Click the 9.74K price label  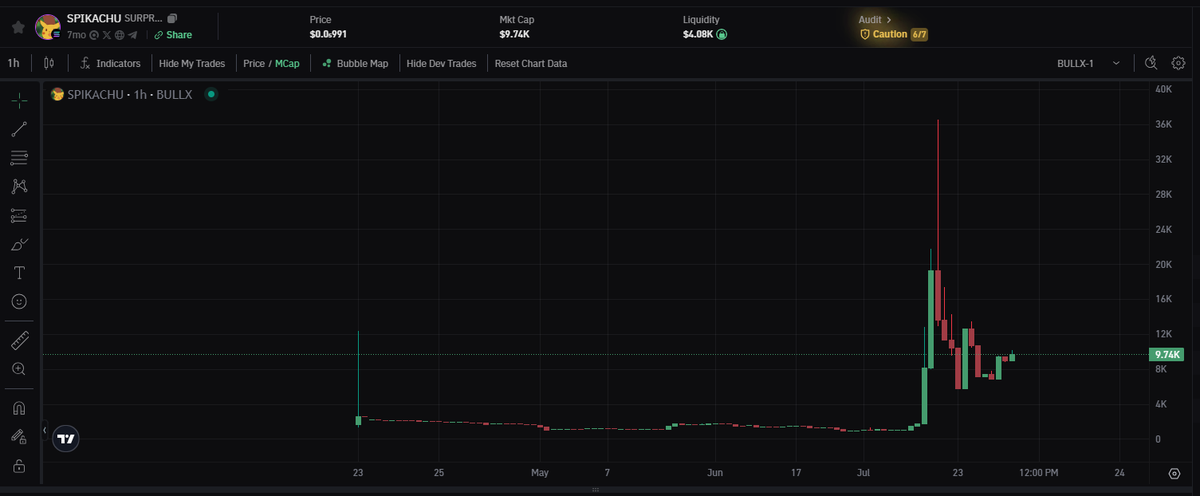point(1167,354)
